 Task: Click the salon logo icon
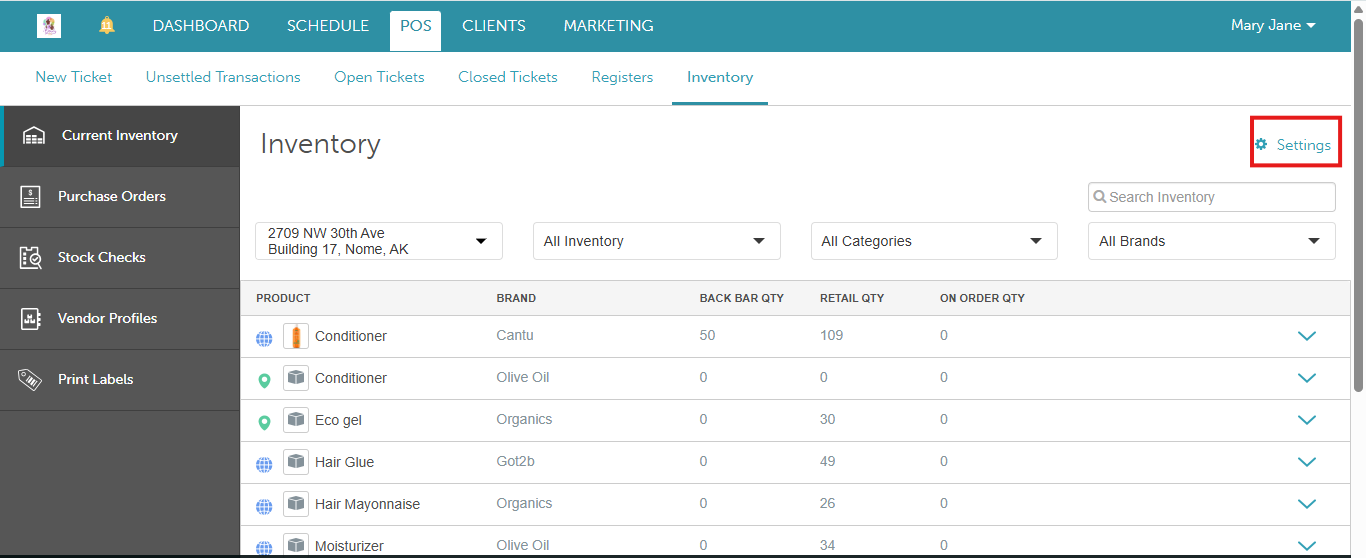tap(49, 26)
